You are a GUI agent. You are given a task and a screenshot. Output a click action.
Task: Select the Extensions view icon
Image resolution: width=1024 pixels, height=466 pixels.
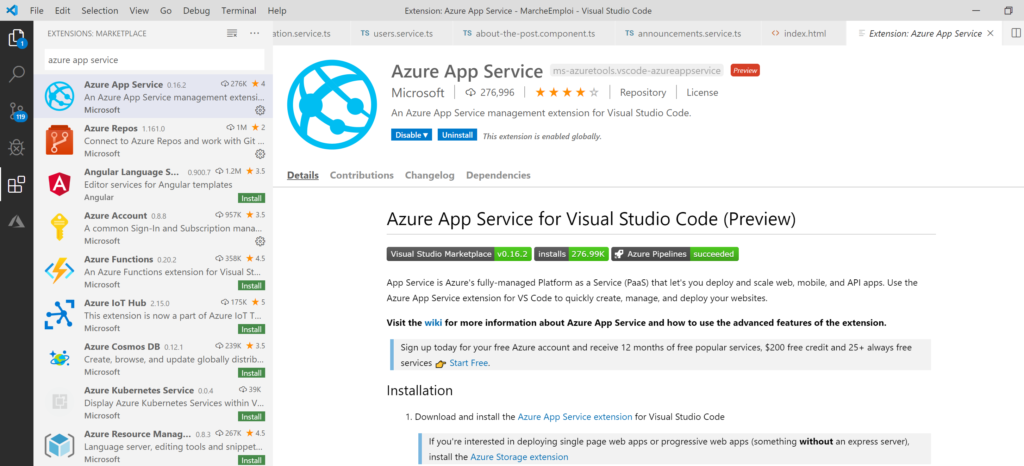(x=16, y=185)
